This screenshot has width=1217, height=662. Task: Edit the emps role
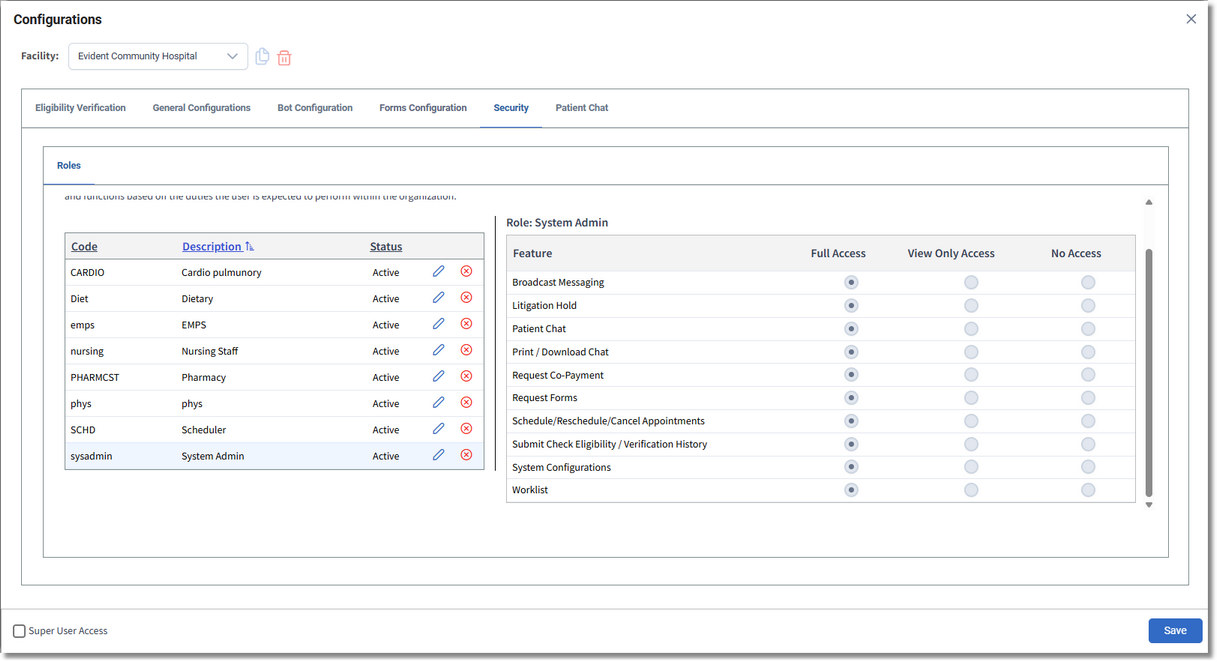(x=438, y=324)
